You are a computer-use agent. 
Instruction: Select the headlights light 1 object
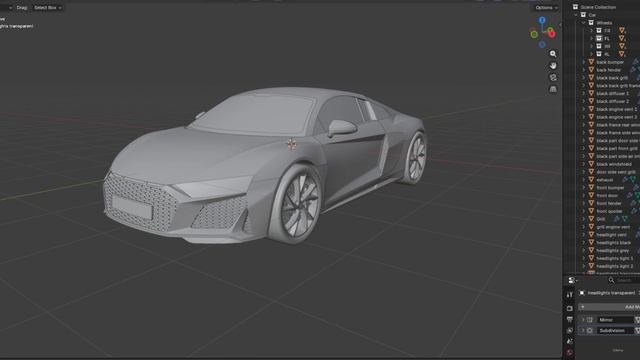pyautogui.click(x=615, y=258)
